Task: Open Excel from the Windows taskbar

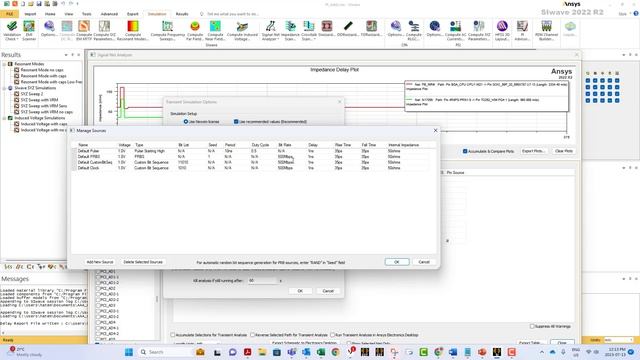Action: pos(321,352)
